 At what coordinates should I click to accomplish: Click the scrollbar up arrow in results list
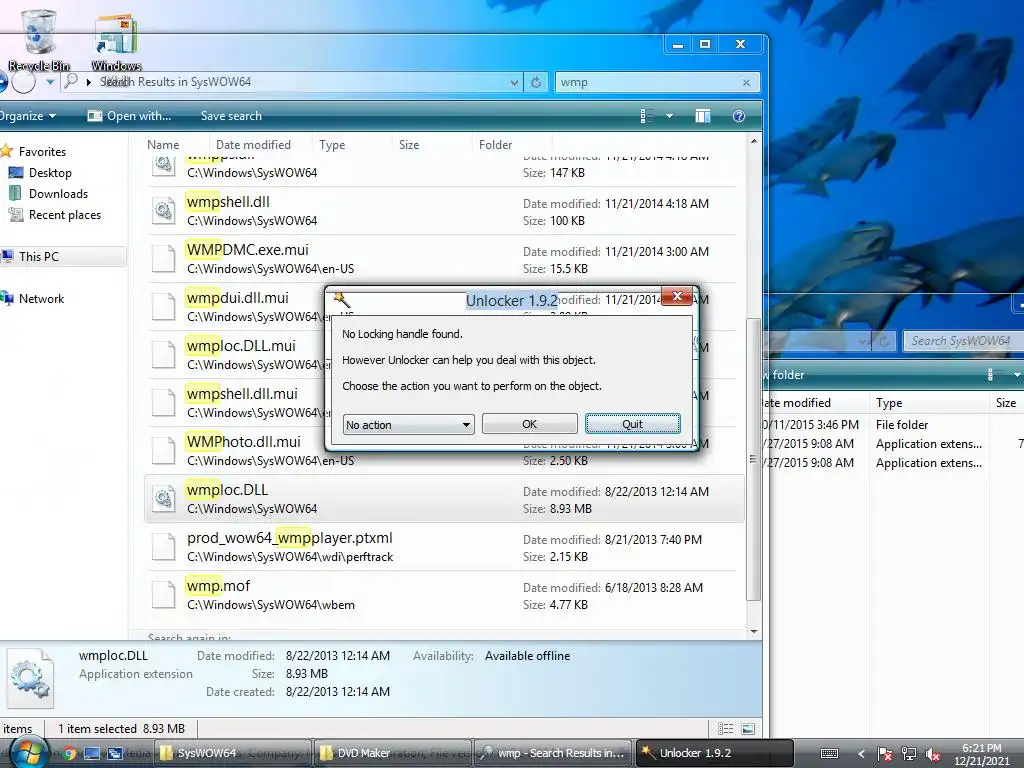(754, 141)
